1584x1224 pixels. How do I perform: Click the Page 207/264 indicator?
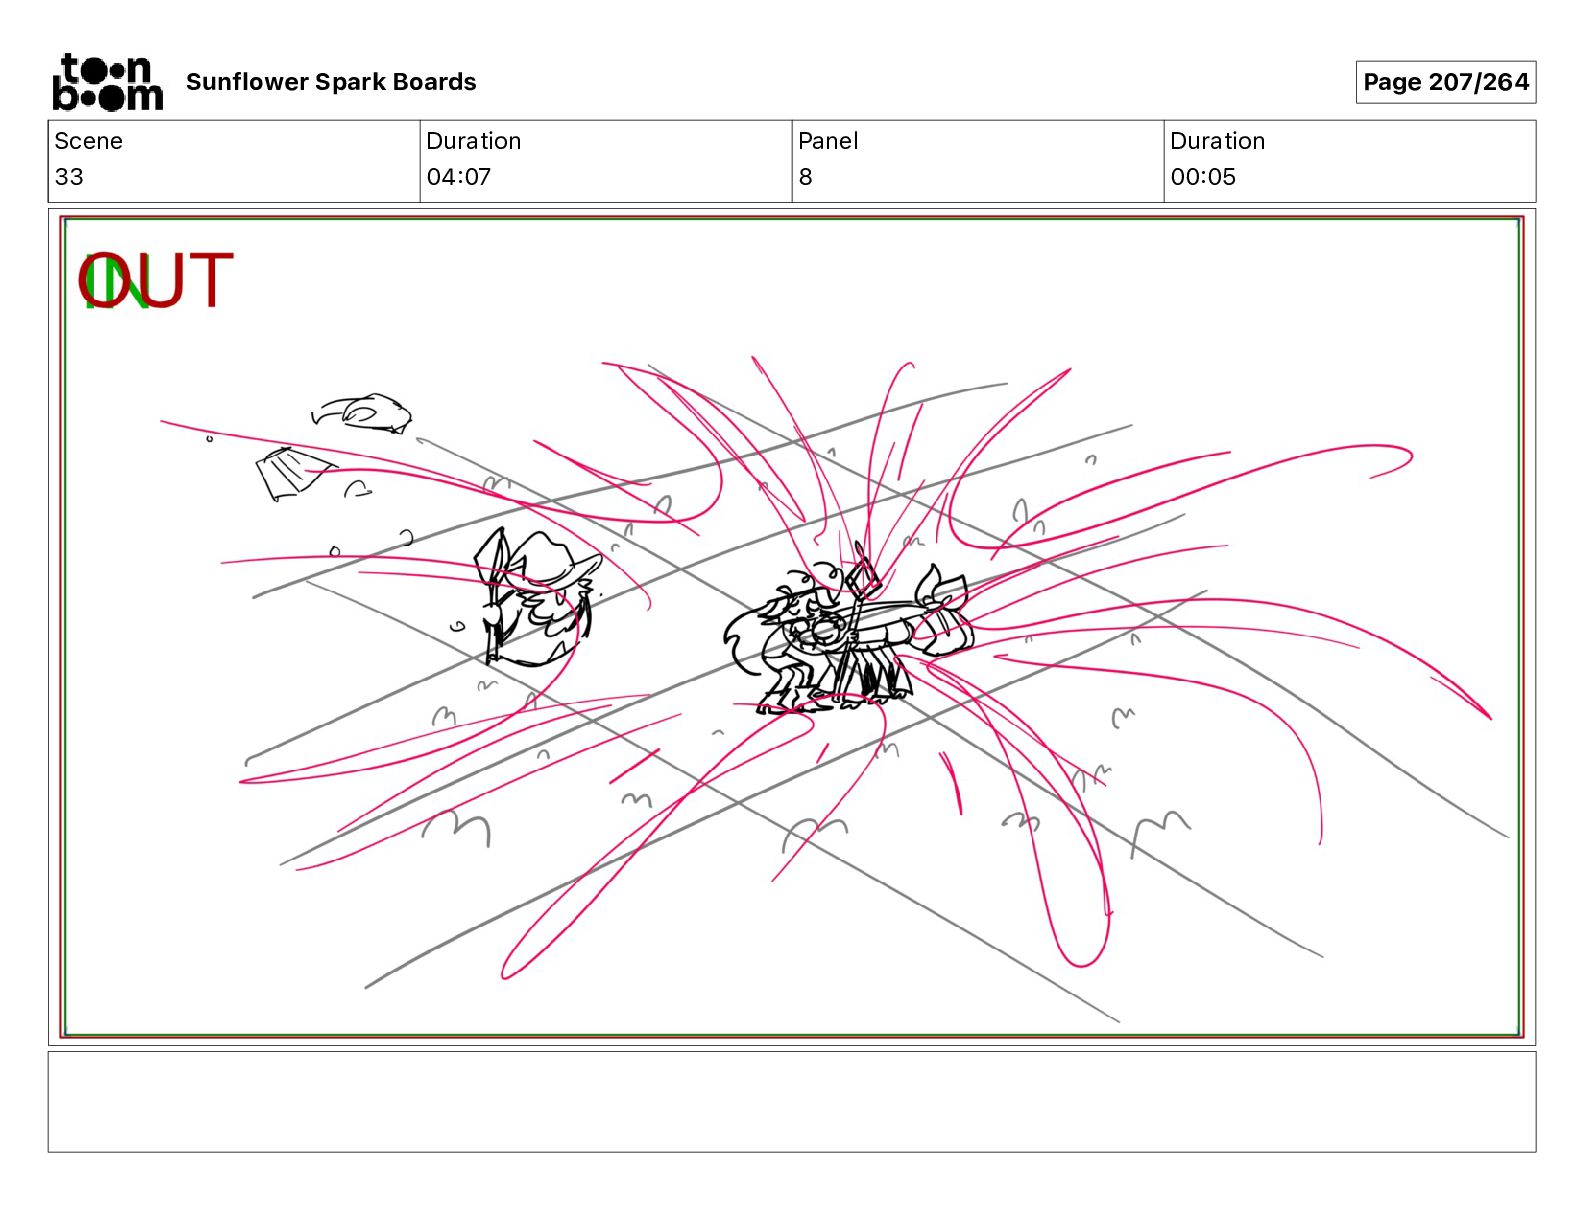[1446, 82]
